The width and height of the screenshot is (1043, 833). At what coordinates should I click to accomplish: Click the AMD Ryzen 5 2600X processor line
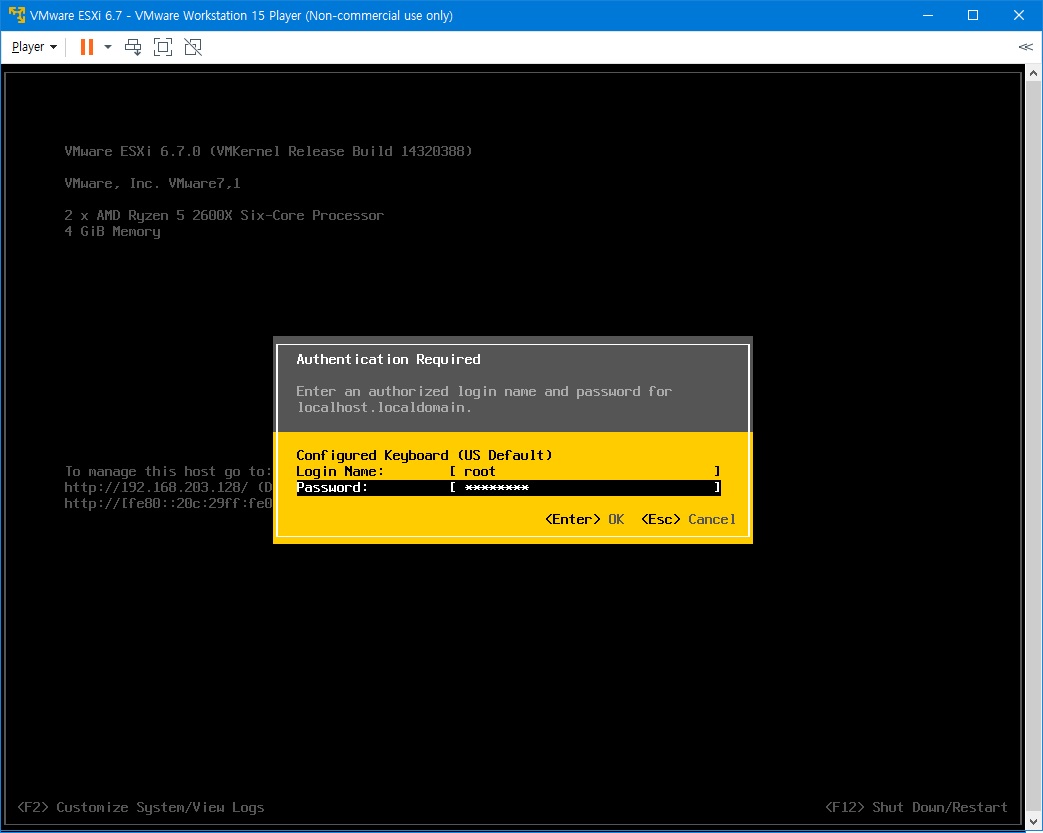(224, 215)
